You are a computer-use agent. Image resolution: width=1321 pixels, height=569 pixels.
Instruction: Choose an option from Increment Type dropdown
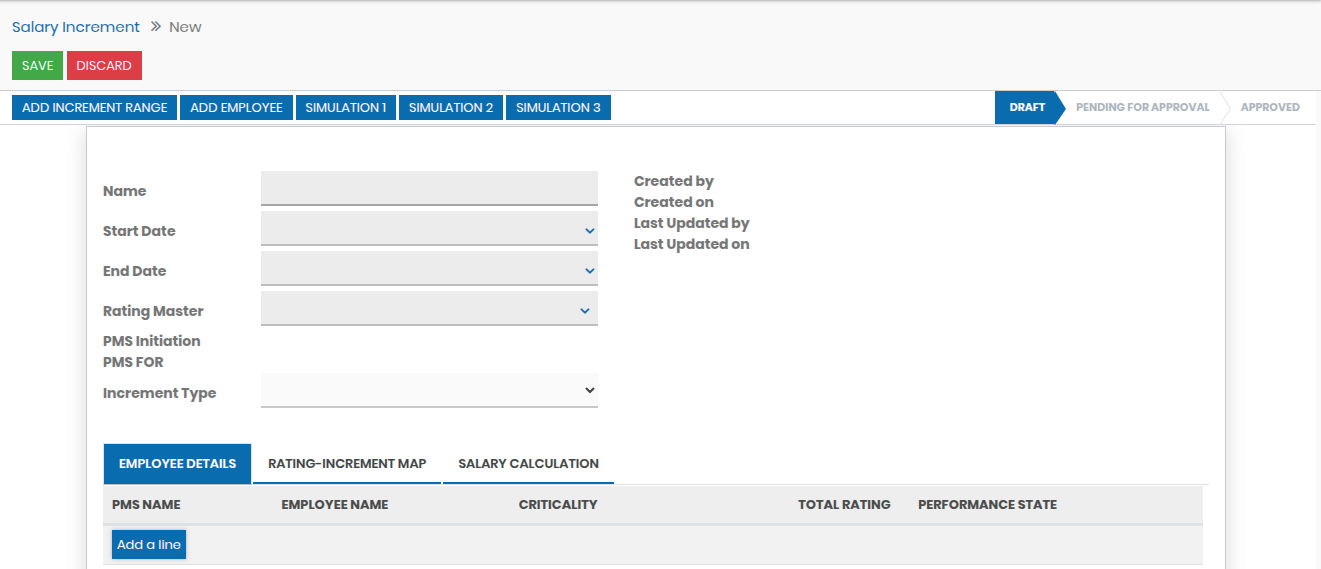click(x=429, y=391)
